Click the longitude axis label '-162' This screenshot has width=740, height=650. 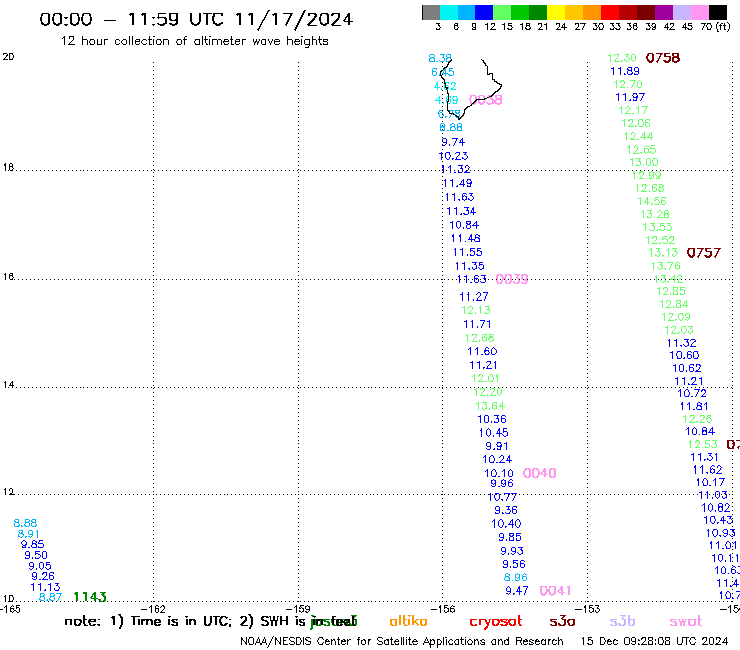[x=153, y=609]
